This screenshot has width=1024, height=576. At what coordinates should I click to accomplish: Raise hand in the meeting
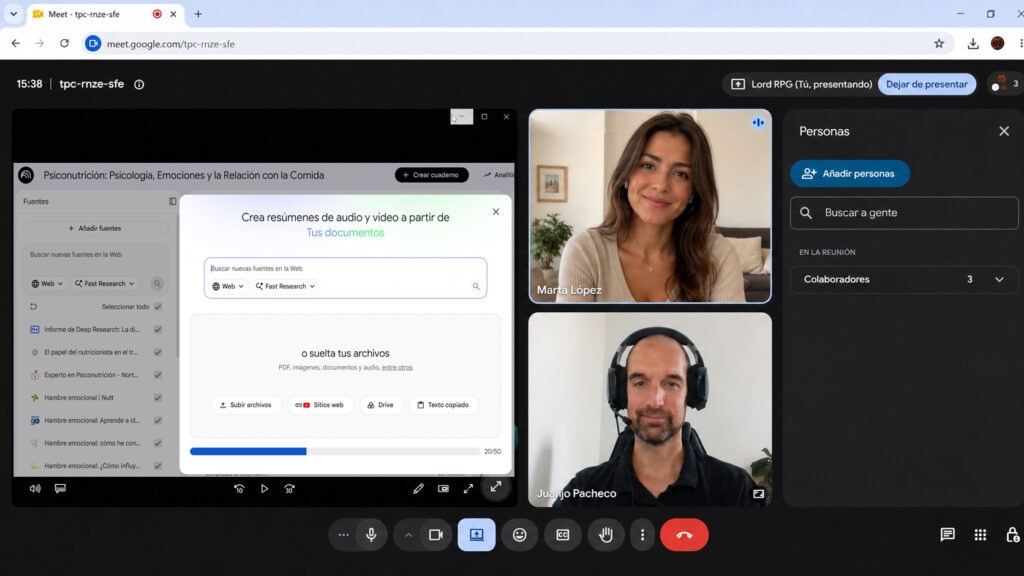pos(605,535)
